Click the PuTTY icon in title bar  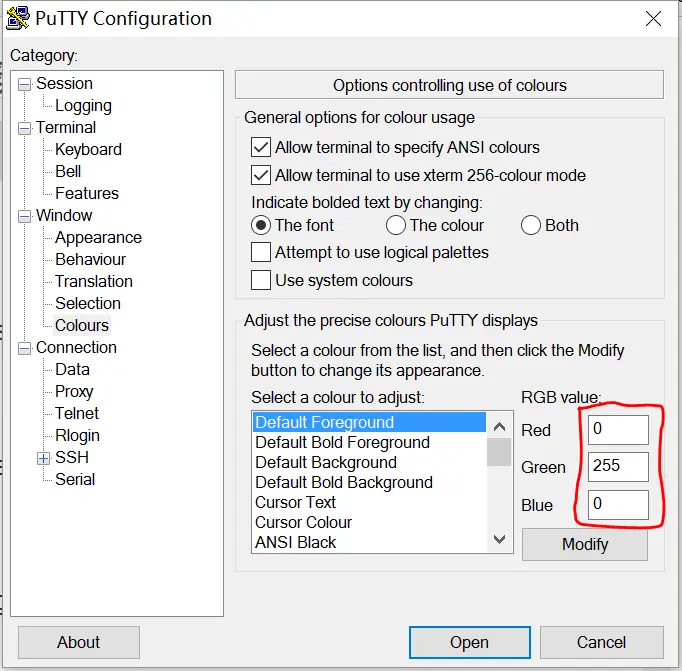[x=18, y=18]
